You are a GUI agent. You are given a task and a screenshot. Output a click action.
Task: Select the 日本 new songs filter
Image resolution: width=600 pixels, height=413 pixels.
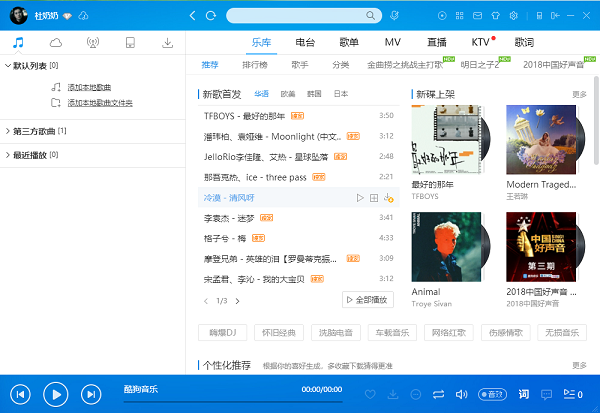[x=341, y=94]
